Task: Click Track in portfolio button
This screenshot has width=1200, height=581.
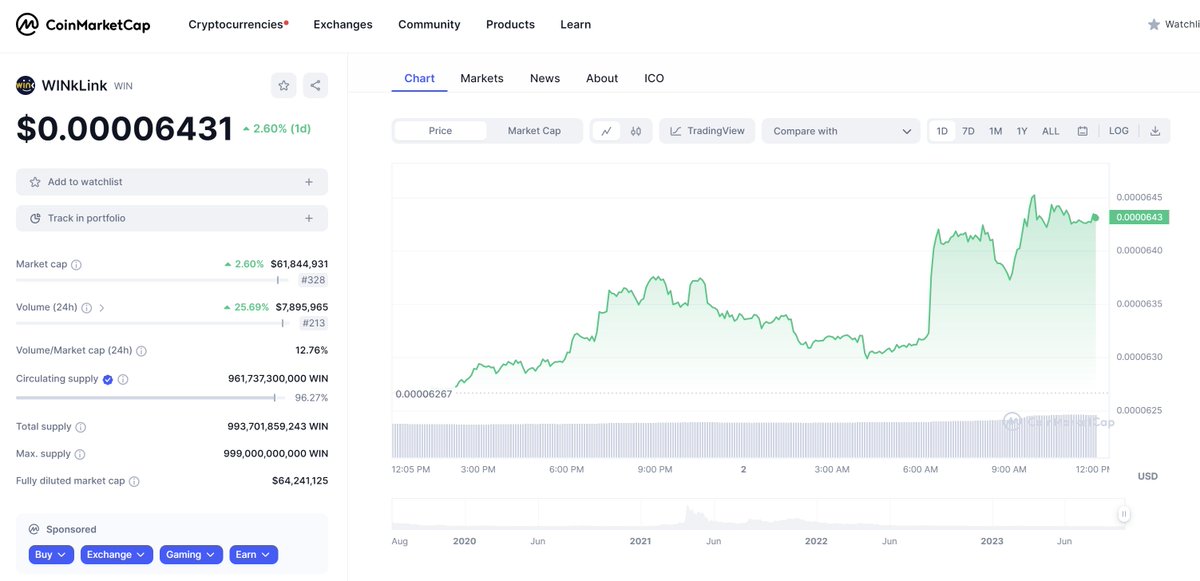Action: (x=172, y=218)
